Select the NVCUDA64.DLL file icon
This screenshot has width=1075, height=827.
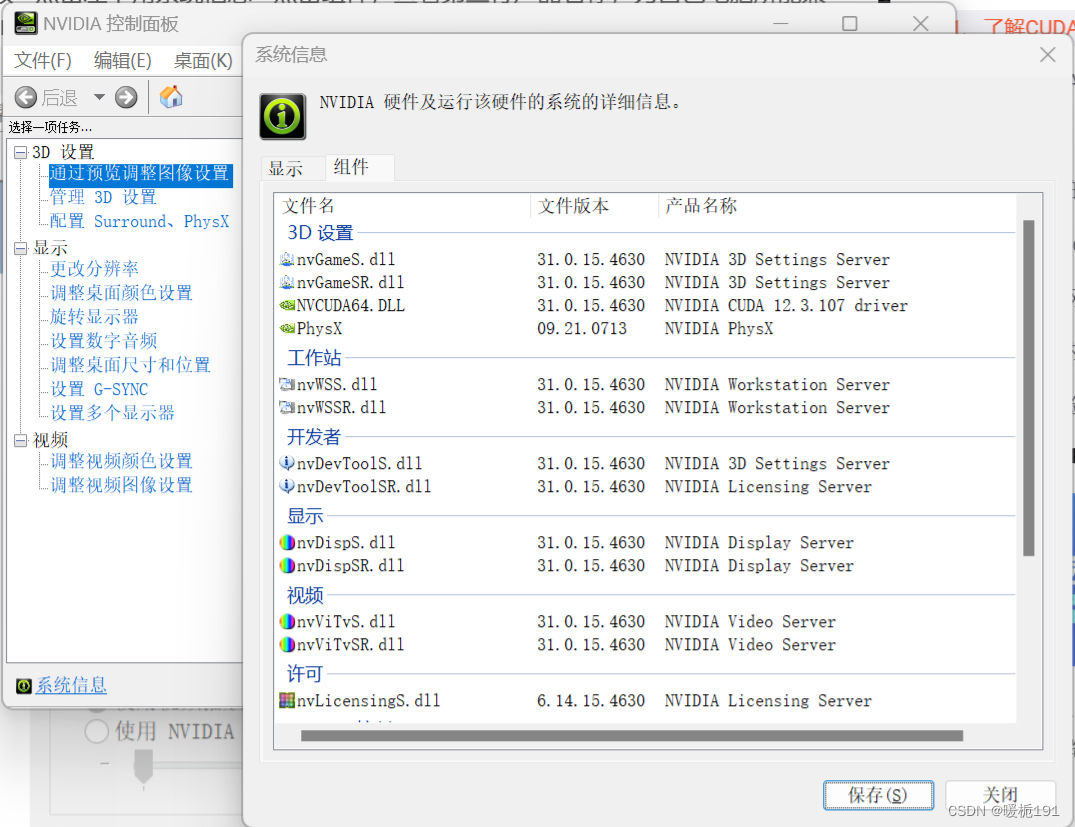click(x=287, y=305)
